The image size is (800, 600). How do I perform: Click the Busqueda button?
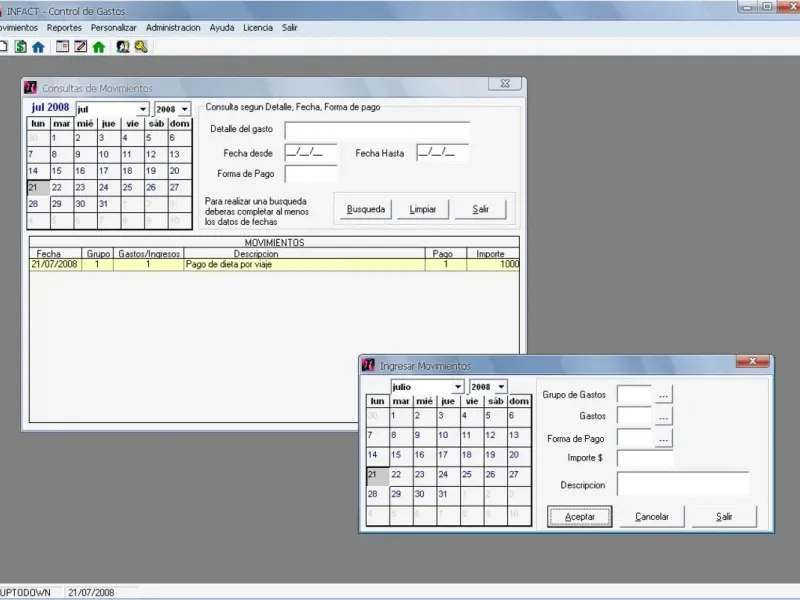[366, 209]
